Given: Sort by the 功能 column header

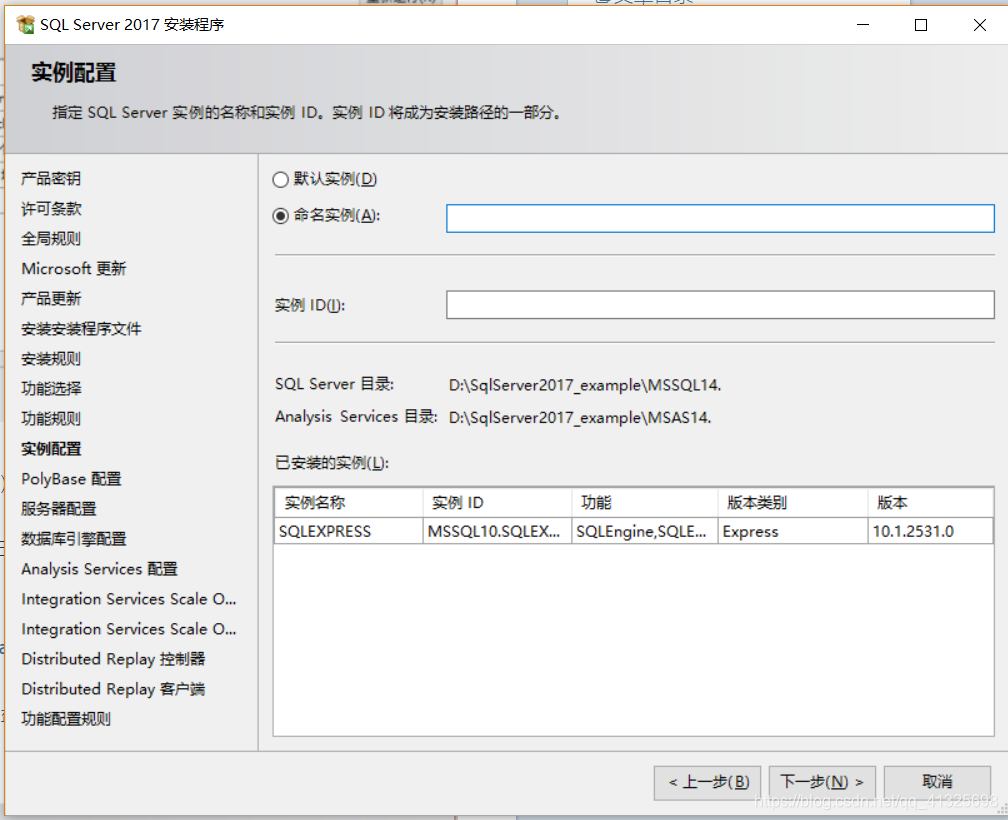Looking at the screenshot, I should coord(645,503).
